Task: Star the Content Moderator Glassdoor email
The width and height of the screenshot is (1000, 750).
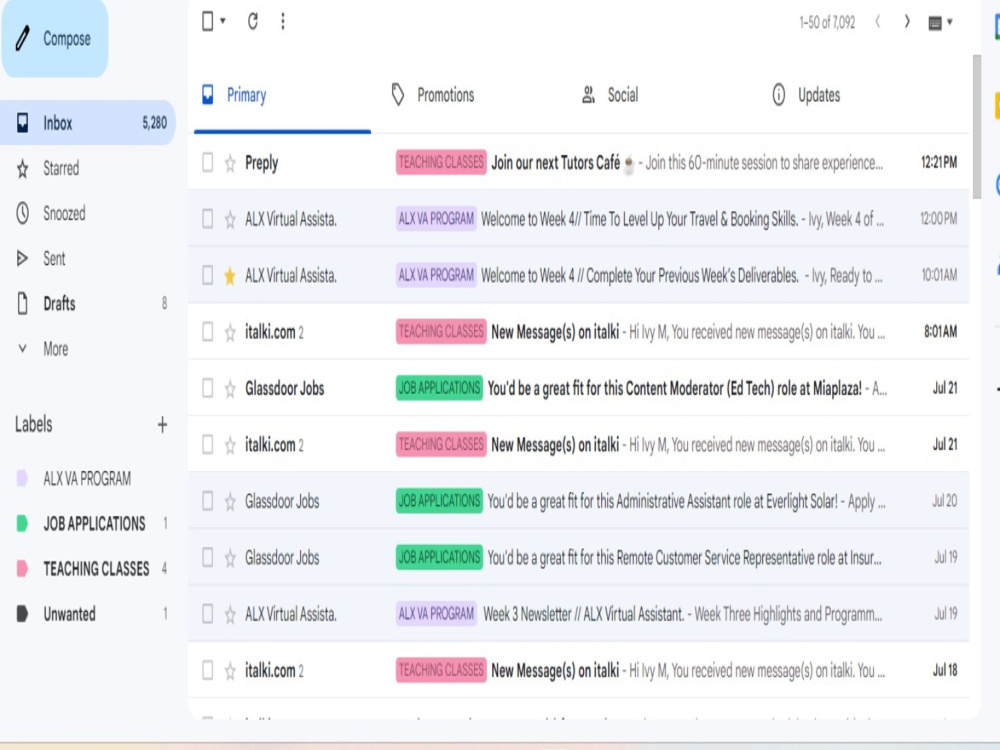Action: (230, 389)
